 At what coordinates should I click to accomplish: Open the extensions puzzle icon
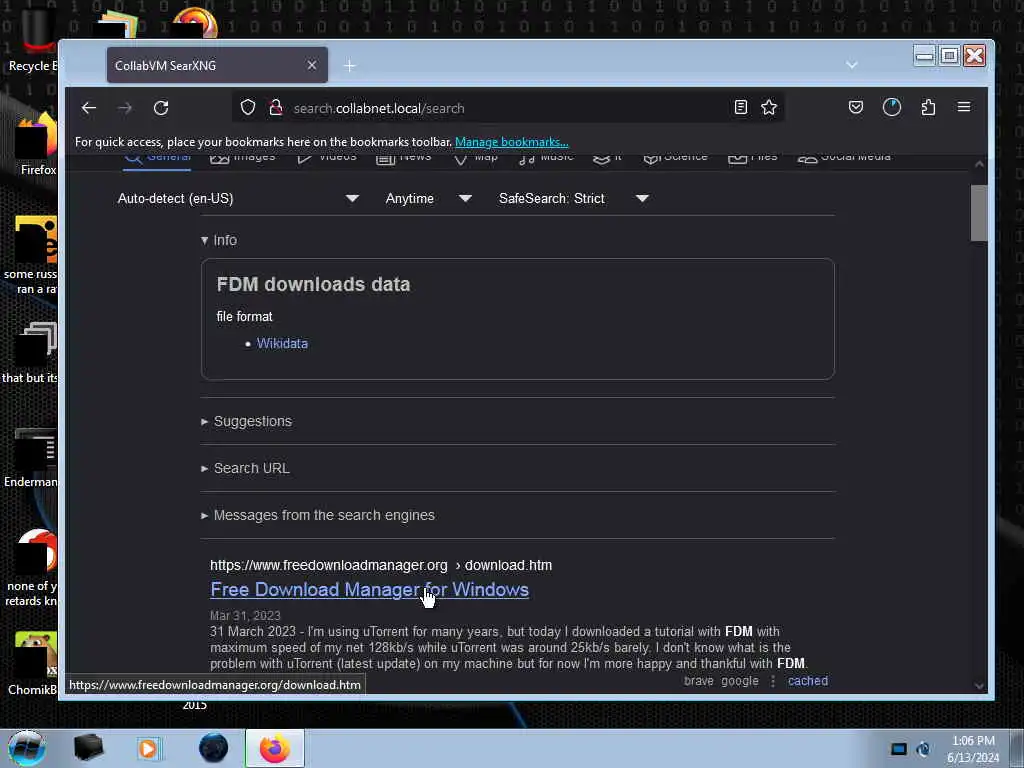[928, 107]
